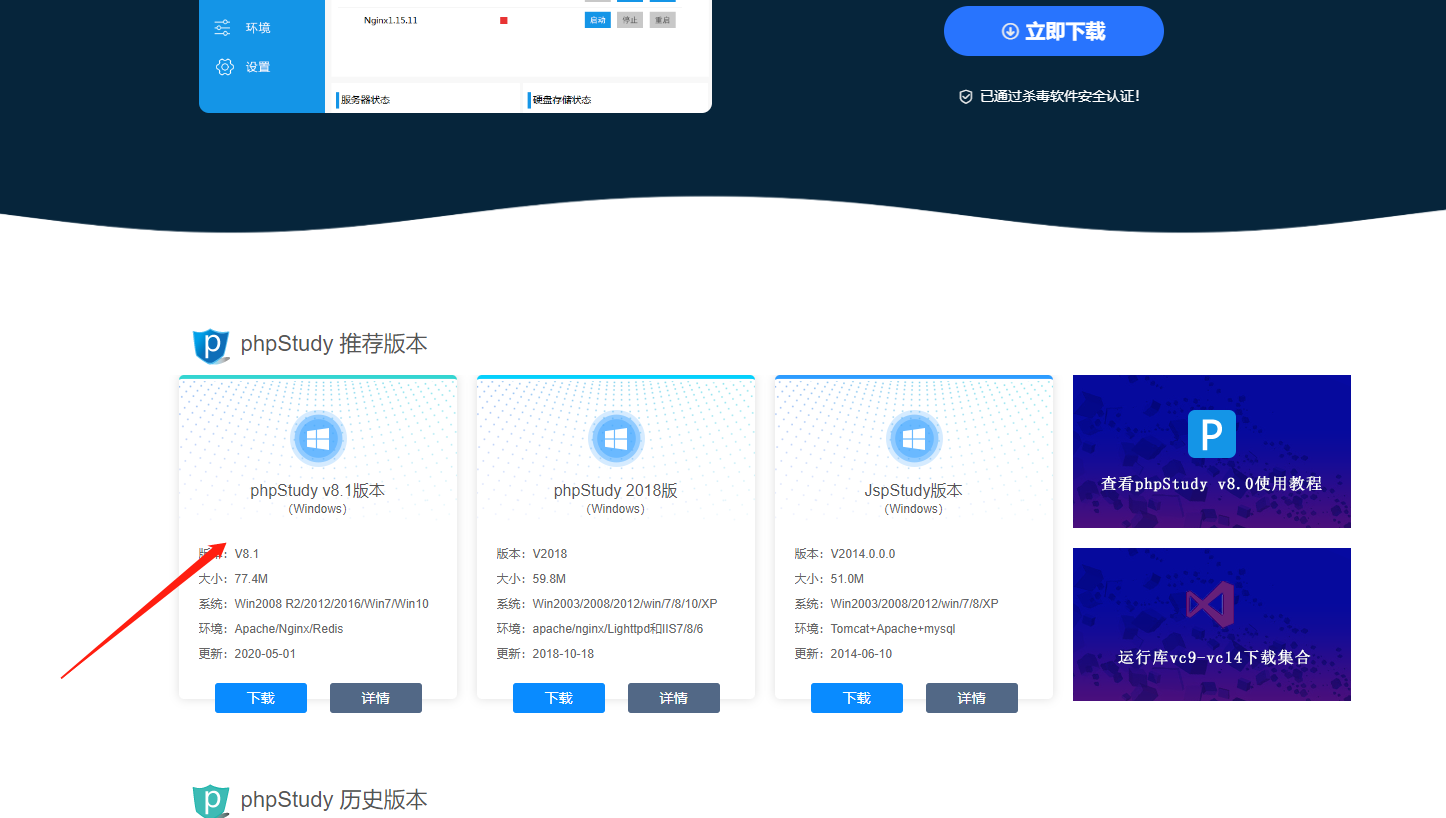Click the 大小 51.0M value
The height and width of the screenshot is (818, 1446).
[847, 579]
